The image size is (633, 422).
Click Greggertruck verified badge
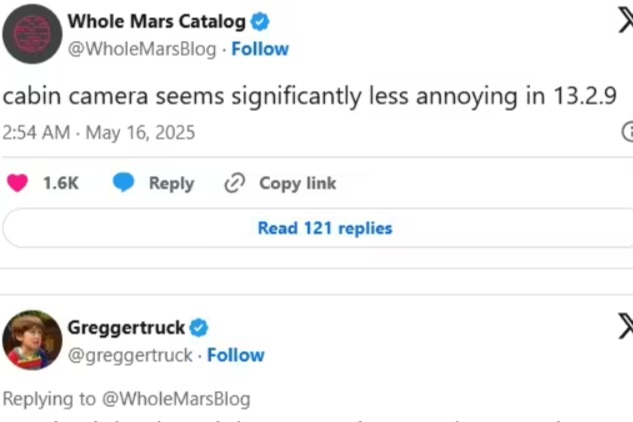[x=199, y=328]
